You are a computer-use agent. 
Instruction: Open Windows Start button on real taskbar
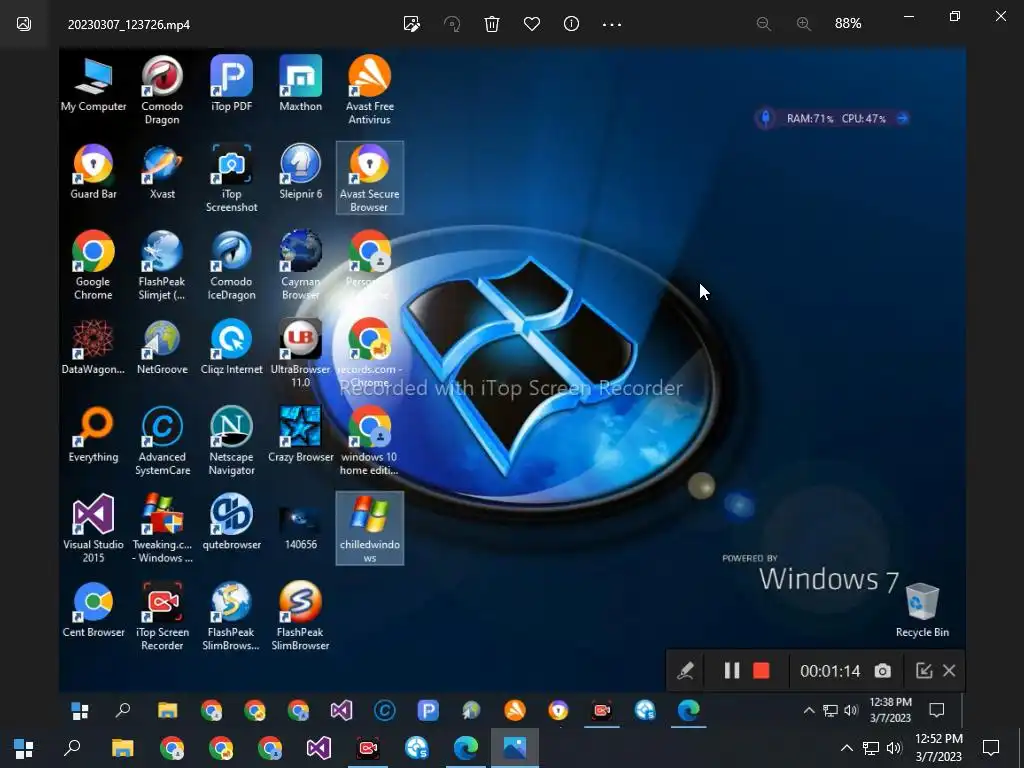[24, 748]
